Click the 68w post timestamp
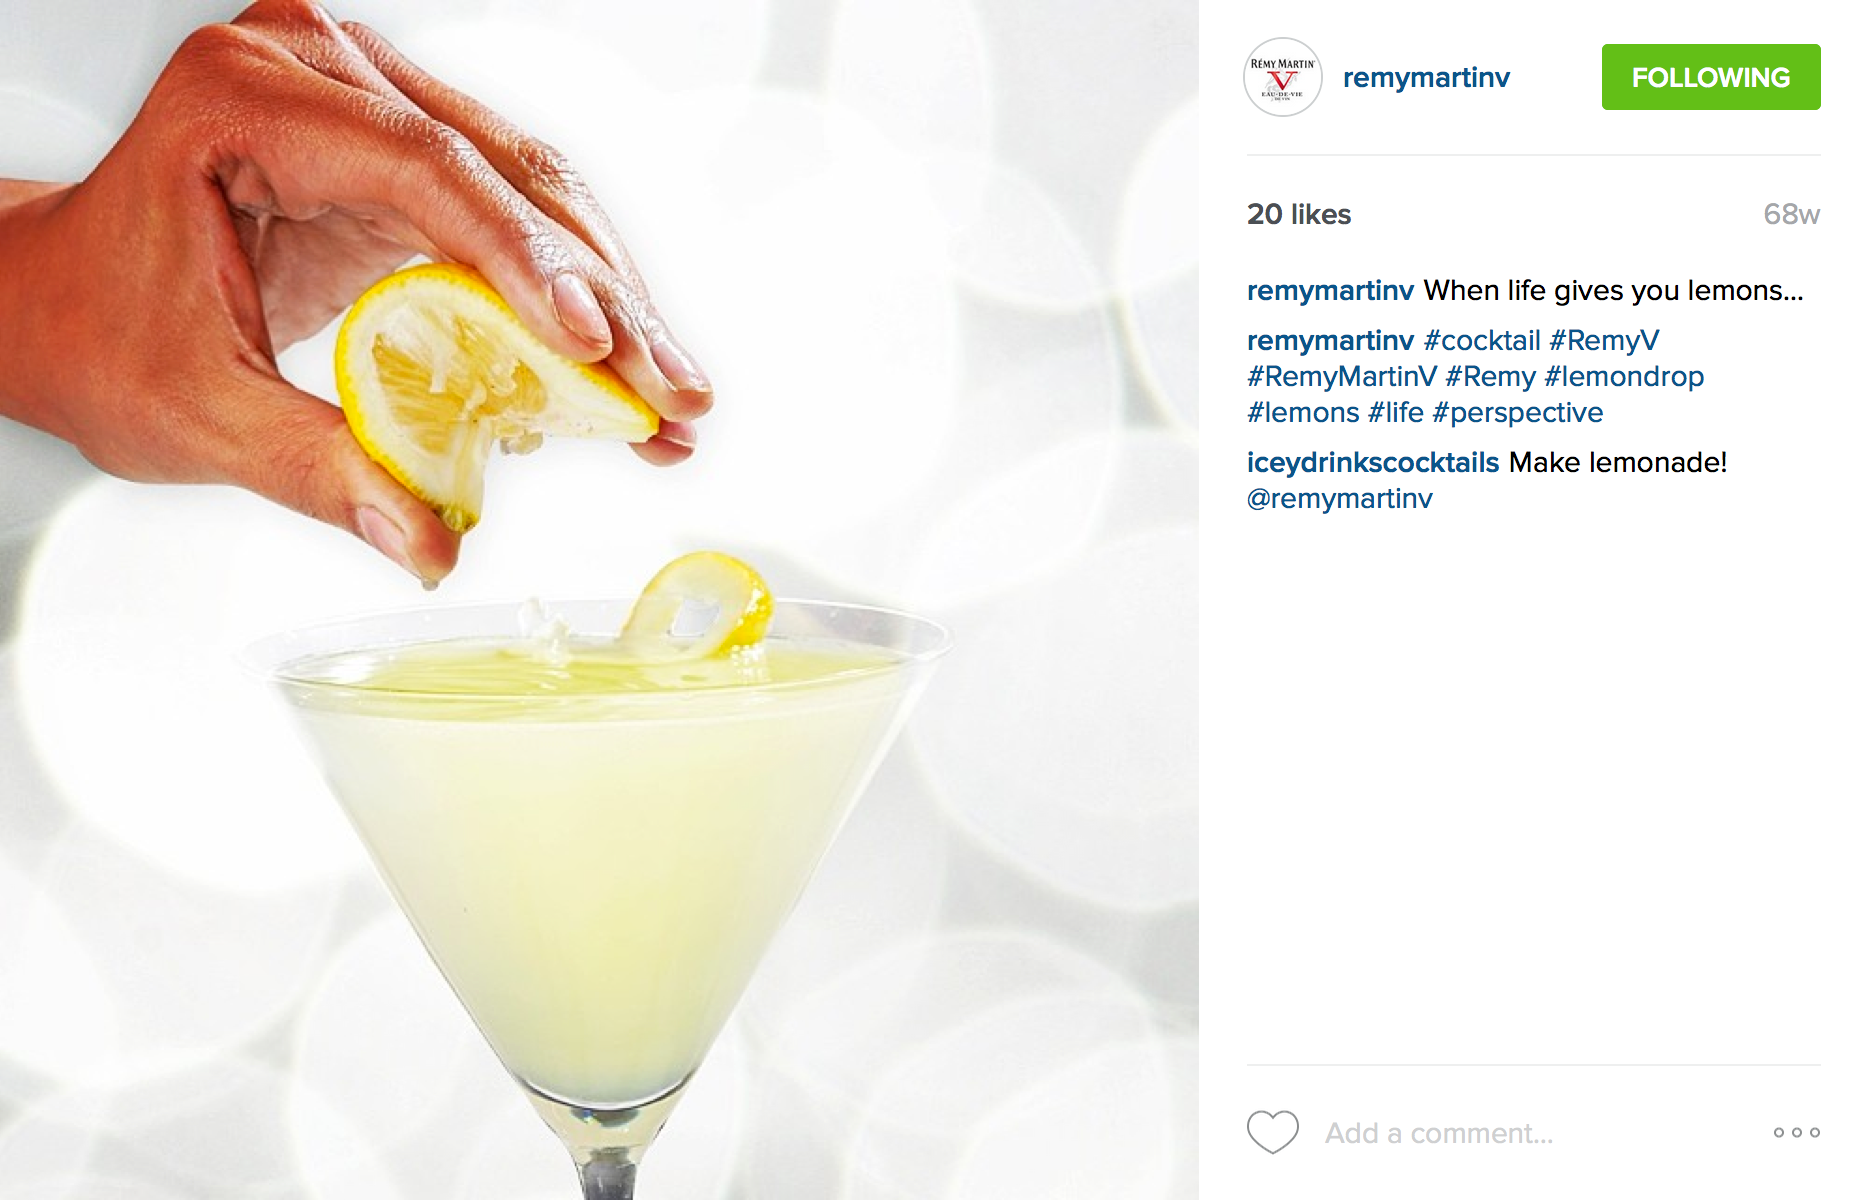1868x1200 pixels. tap(1791, 214)
